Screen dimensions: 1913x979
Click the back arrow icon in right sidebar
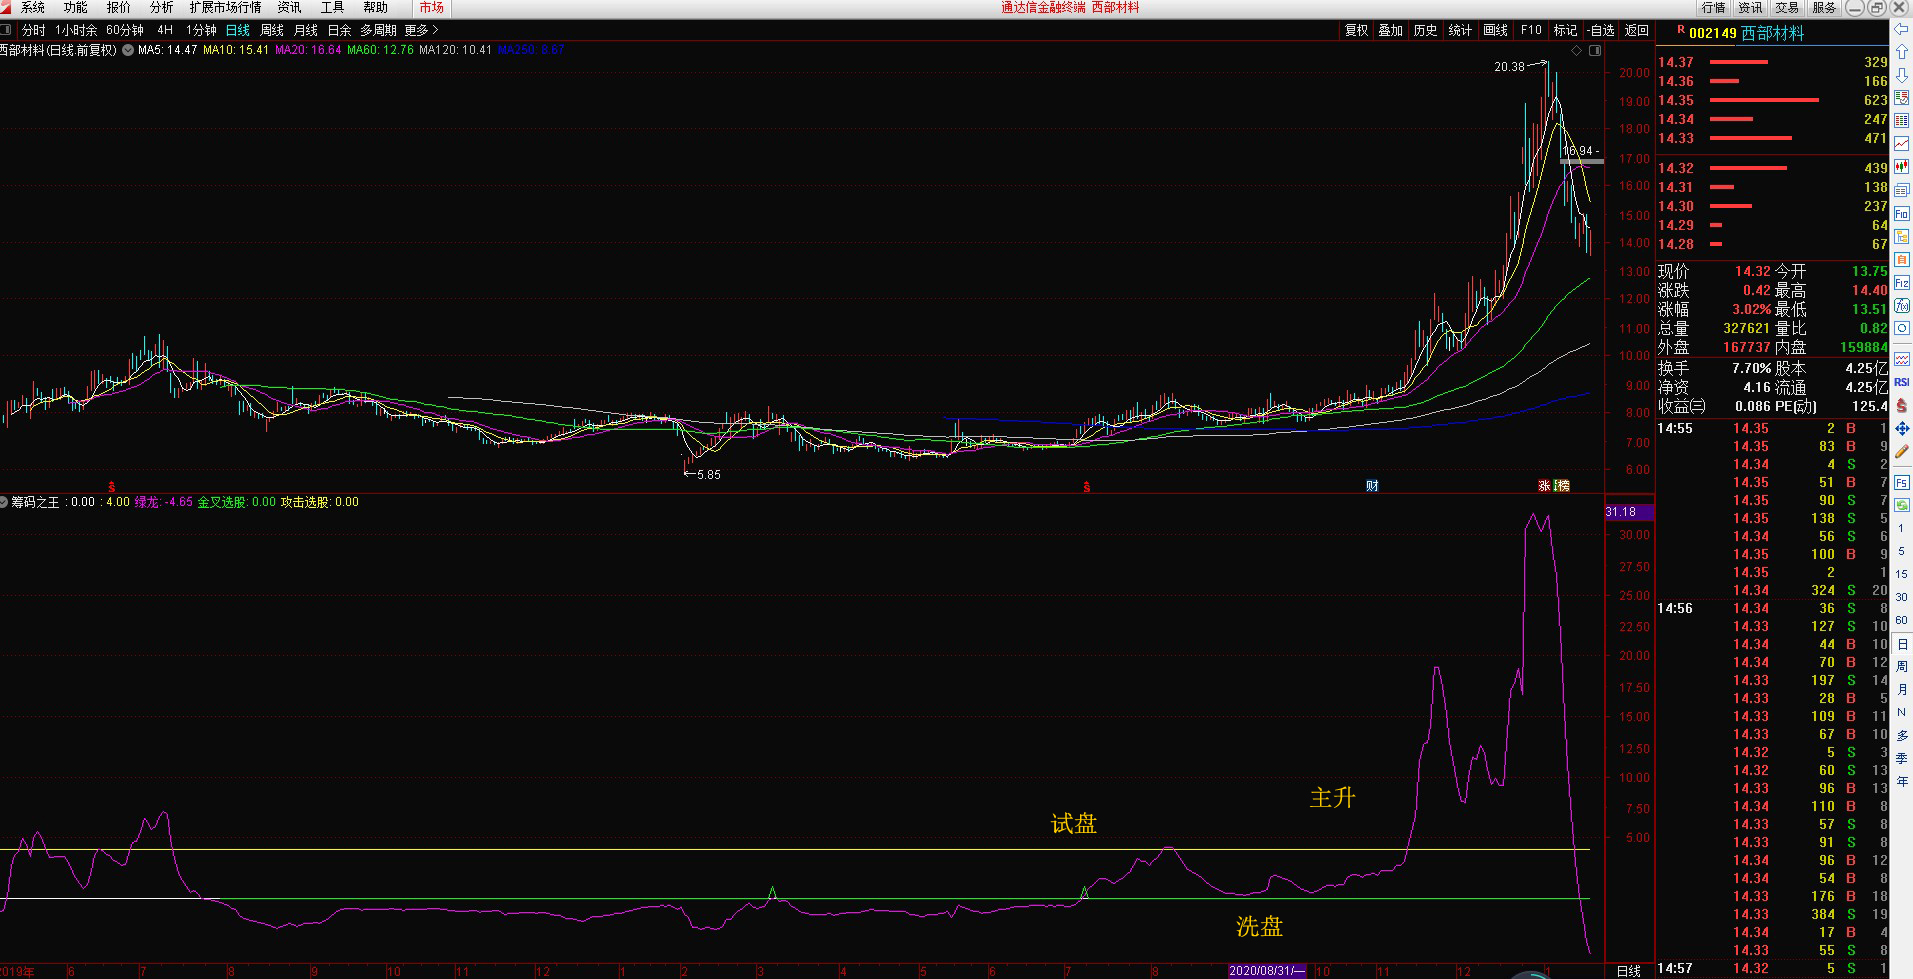pos(1901,29)
